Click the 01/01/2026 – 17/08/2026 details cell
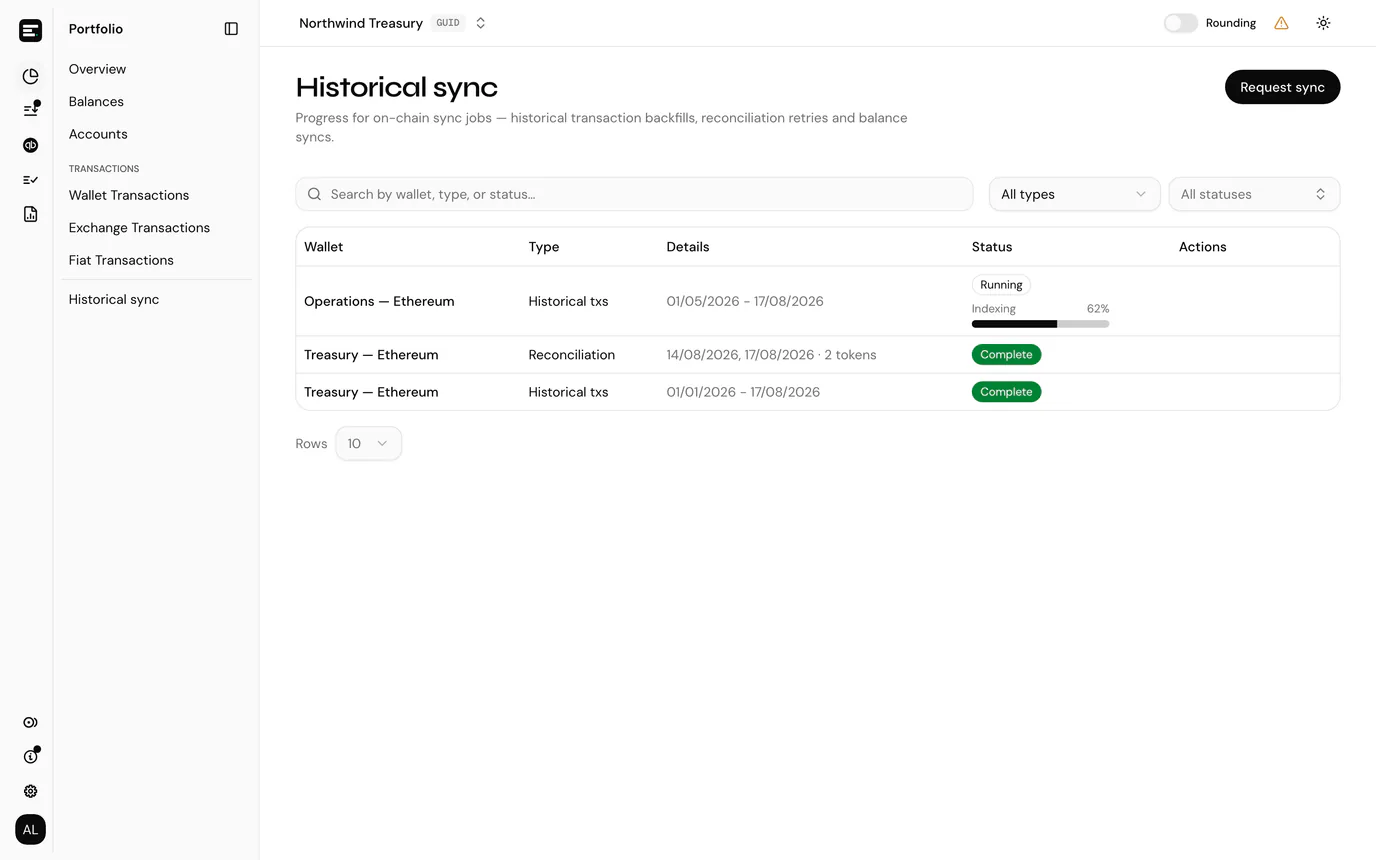Screen dimensions: 1376x860 click(x=743, y=392)
